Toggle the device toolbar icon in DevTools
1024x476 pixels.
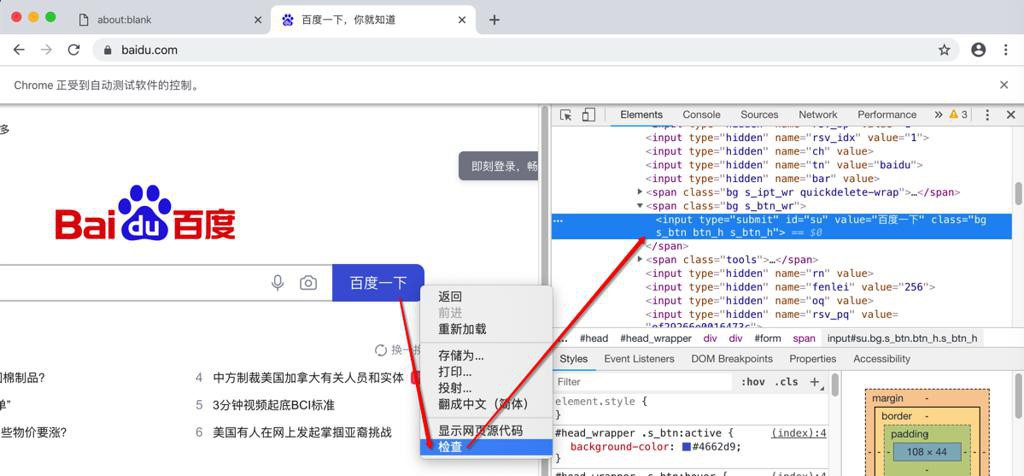(588, 115)
